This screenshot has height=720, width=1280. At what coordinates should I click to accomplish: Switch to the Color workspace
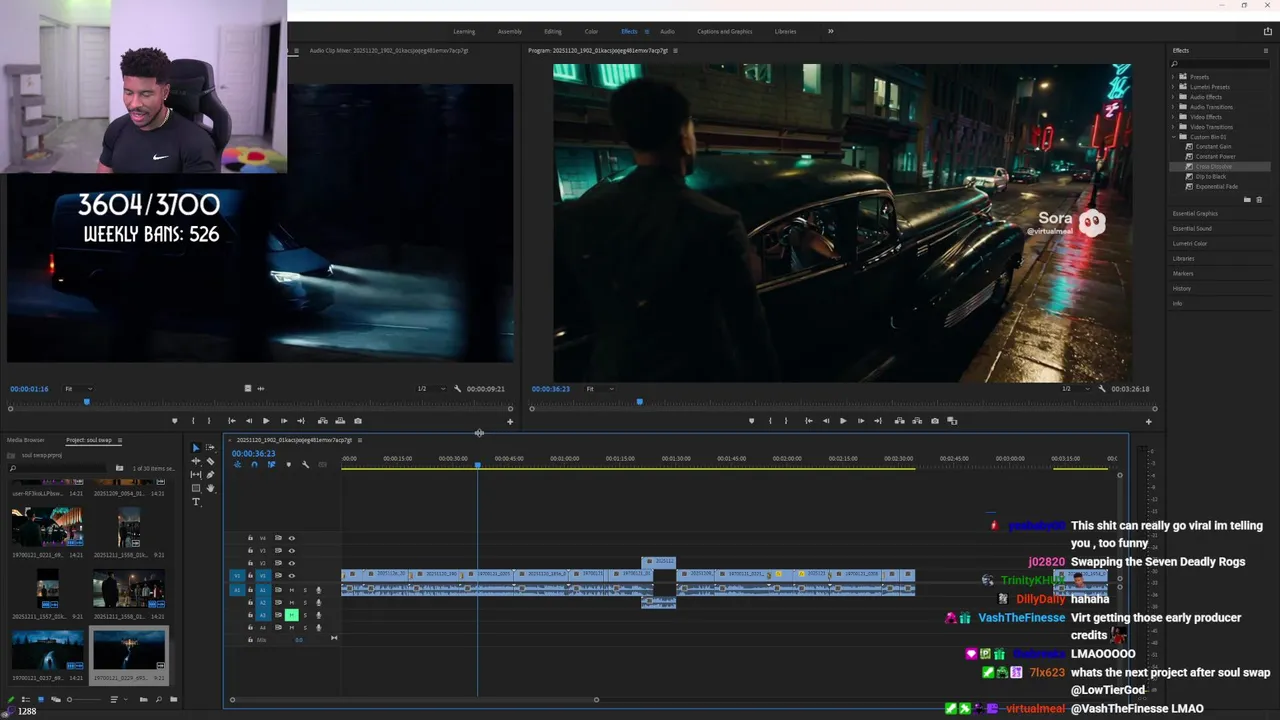click(591, 31)
